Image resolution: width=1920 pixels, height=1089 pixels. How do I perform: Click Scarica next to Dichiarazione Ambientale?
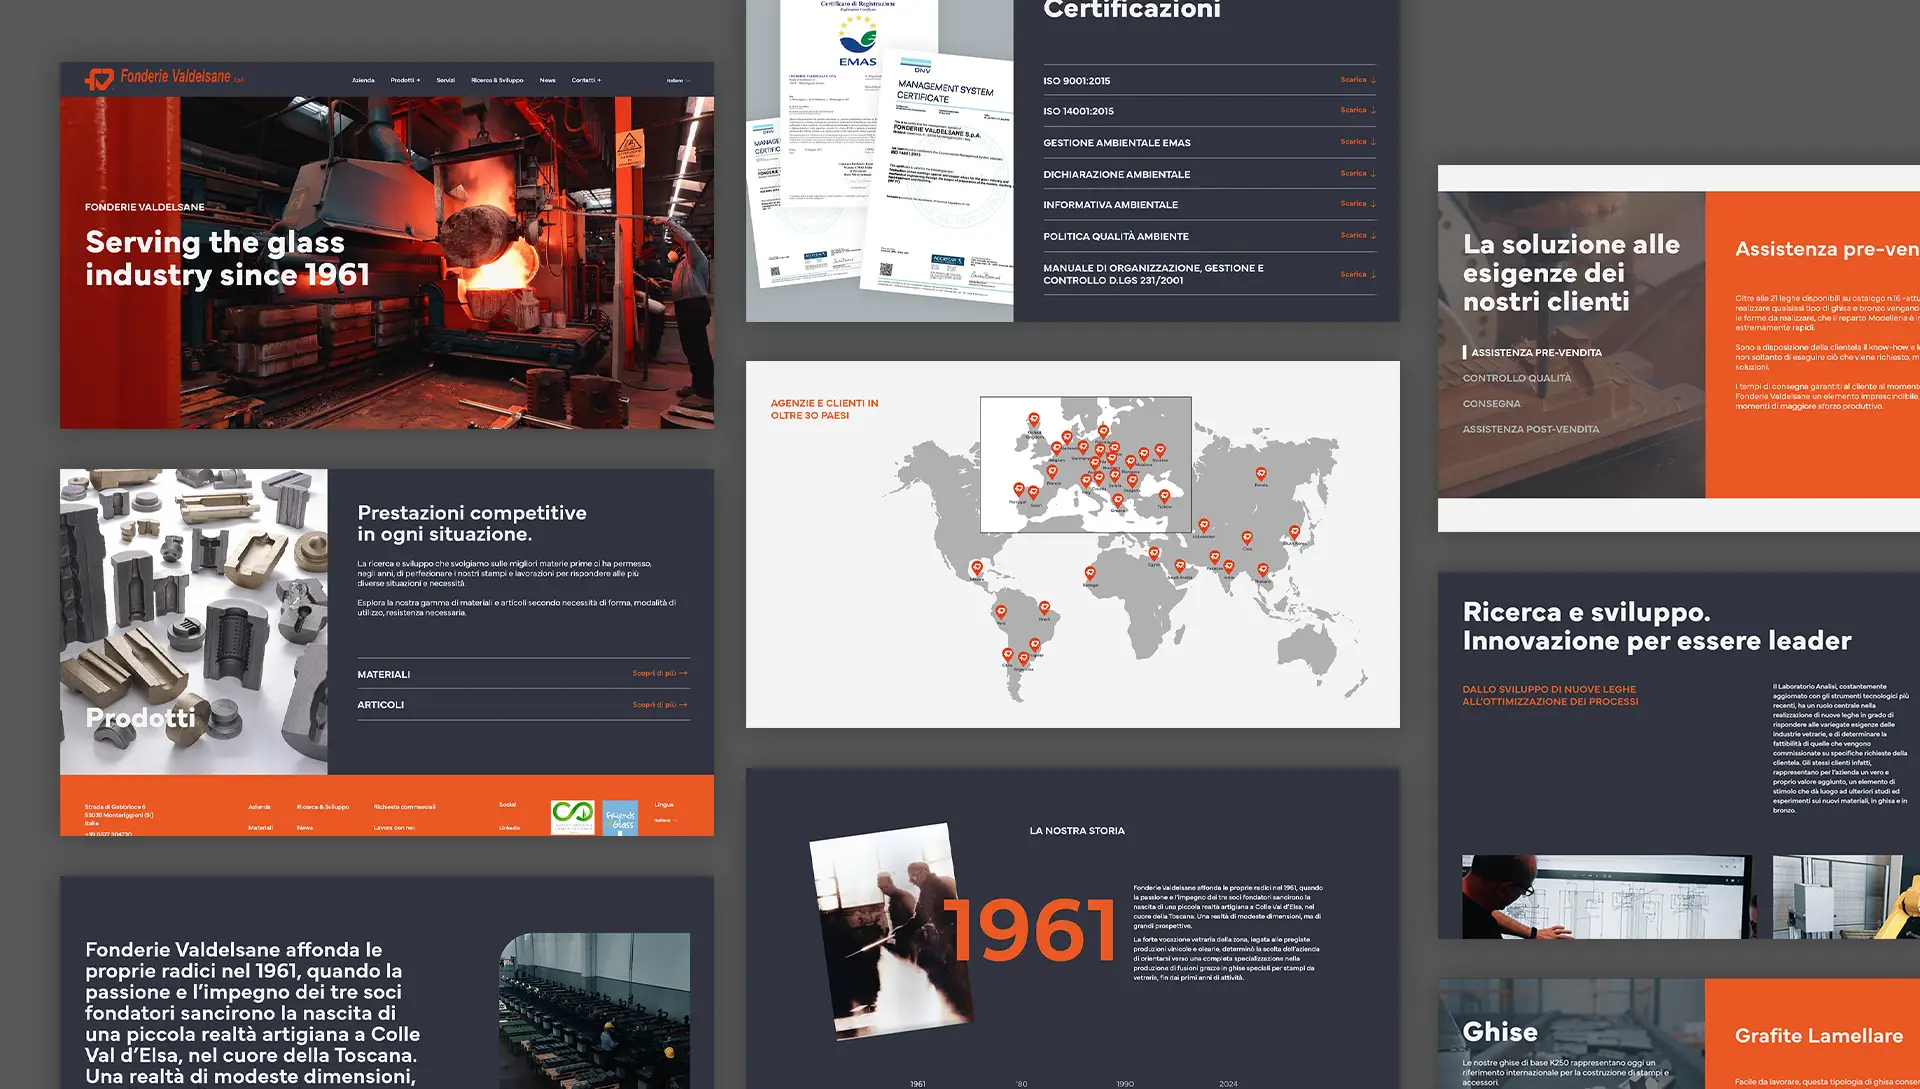(1358, 173)
